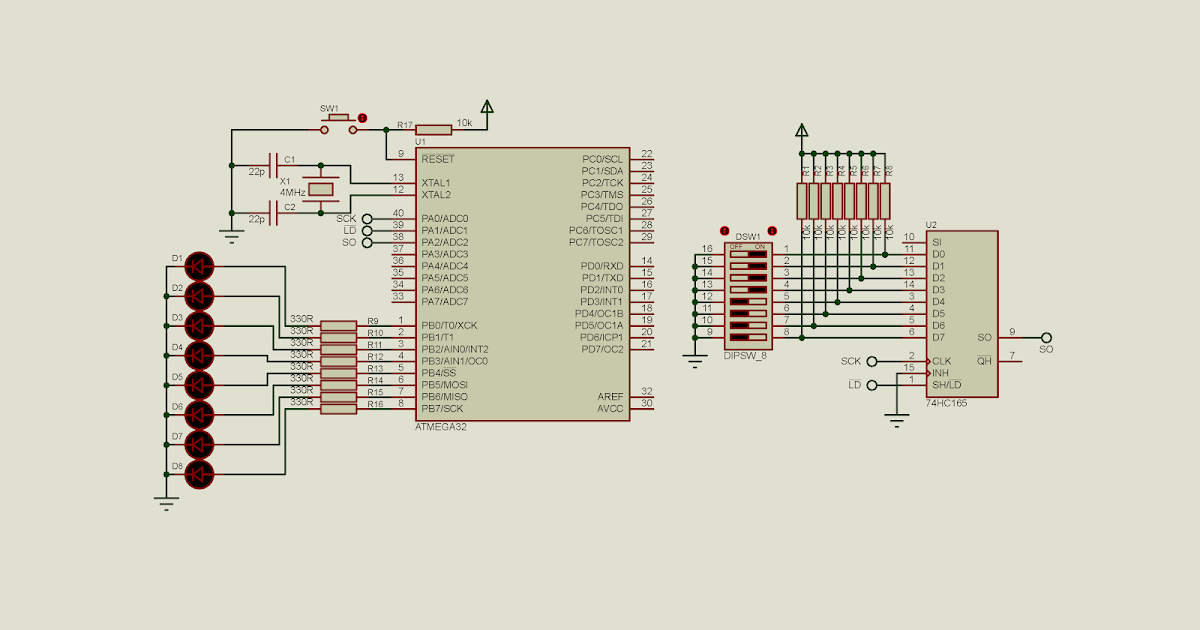1200x630 pixels.
Task: Select 330R resistor R9
Action: (338, 325)
